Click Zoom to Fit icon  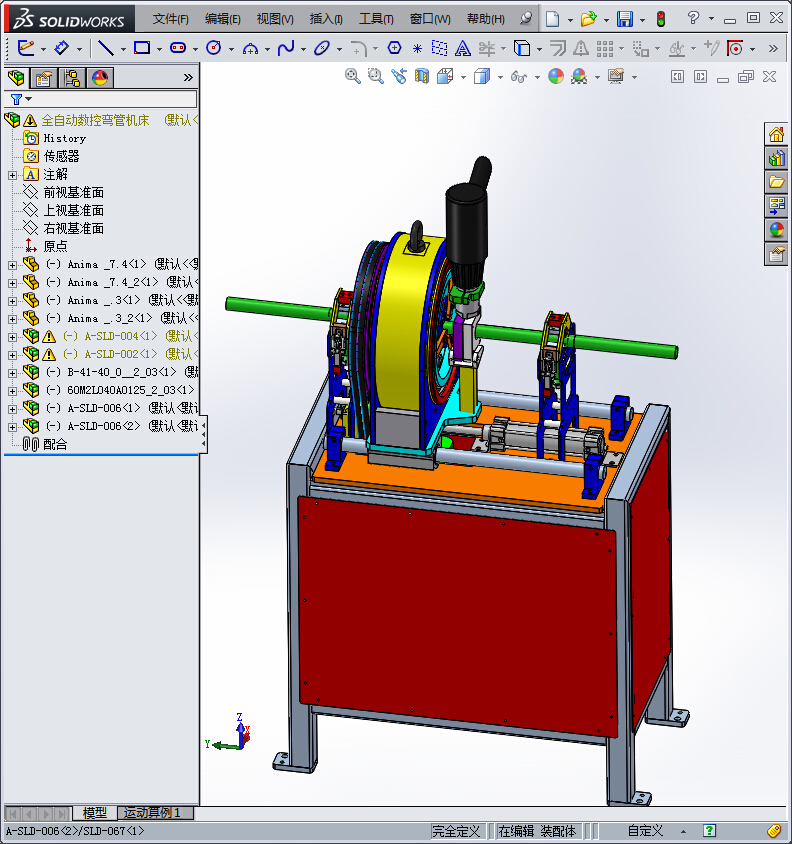353,76
